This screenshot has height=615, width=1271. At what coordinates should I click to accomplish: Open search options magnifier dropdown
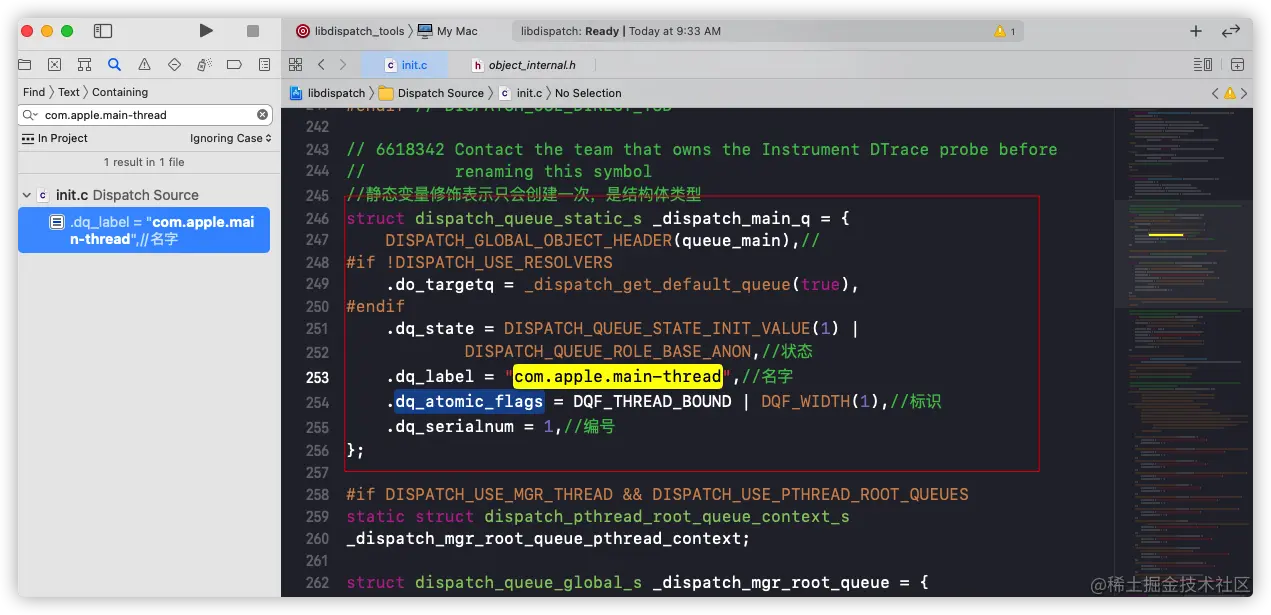[x=32, y=115]
